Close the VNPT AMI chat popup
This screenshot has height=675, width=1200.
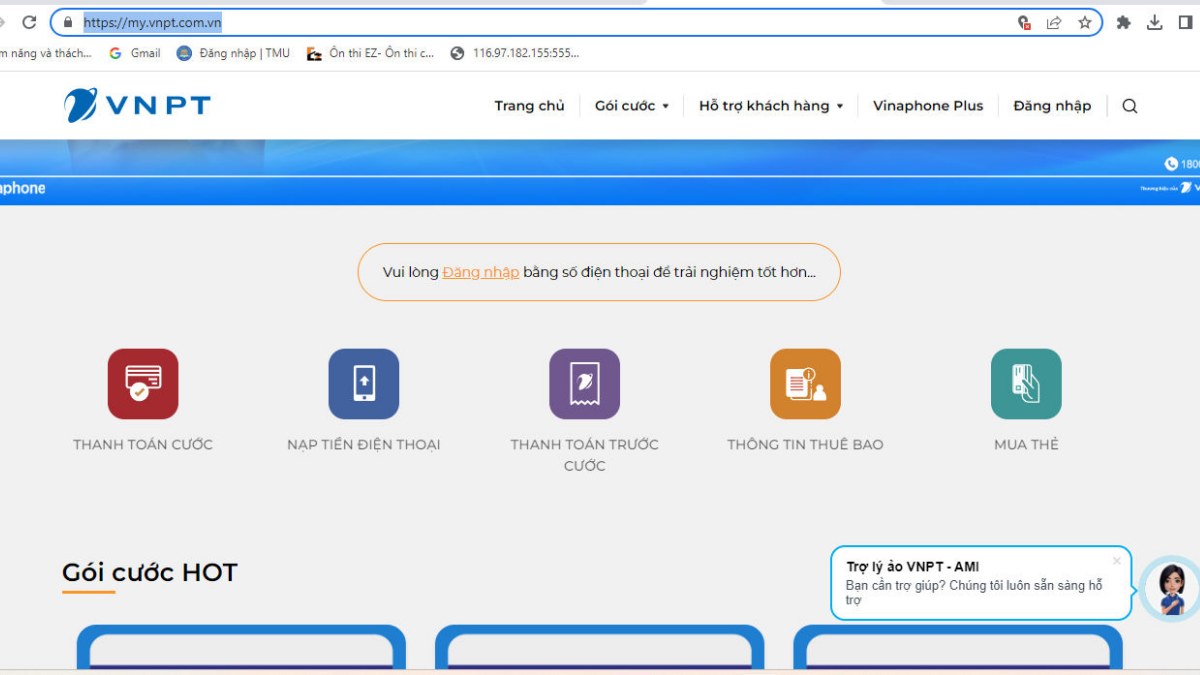click(1117, 561)
